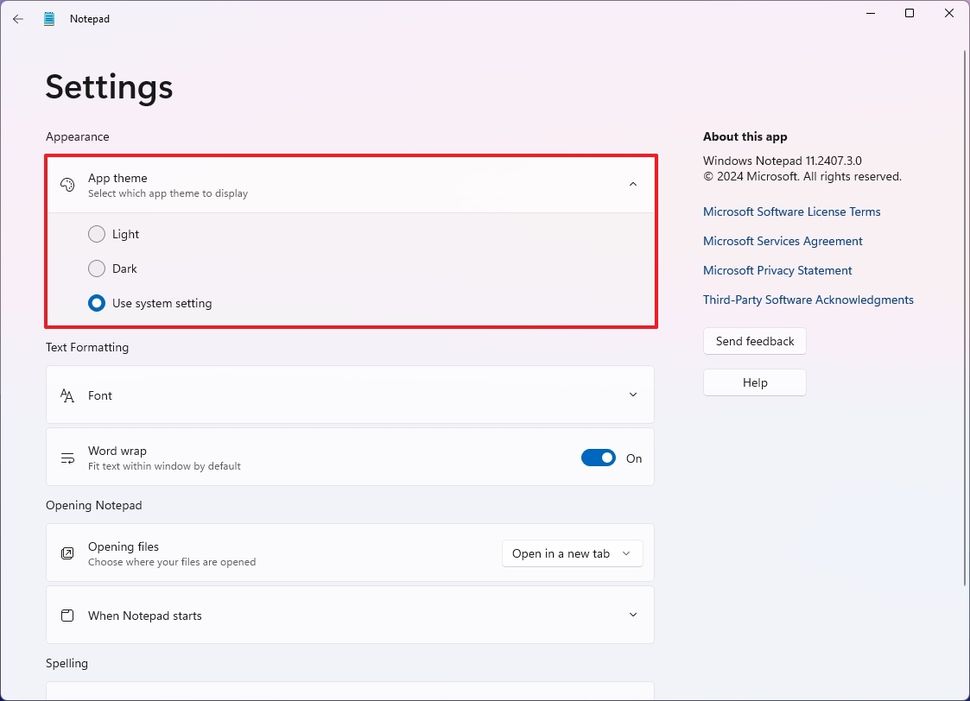Image resolution: width=970 pixels, height=701 pixels.
Task: Select the Dark theme radio button
Action: (97, 268)
